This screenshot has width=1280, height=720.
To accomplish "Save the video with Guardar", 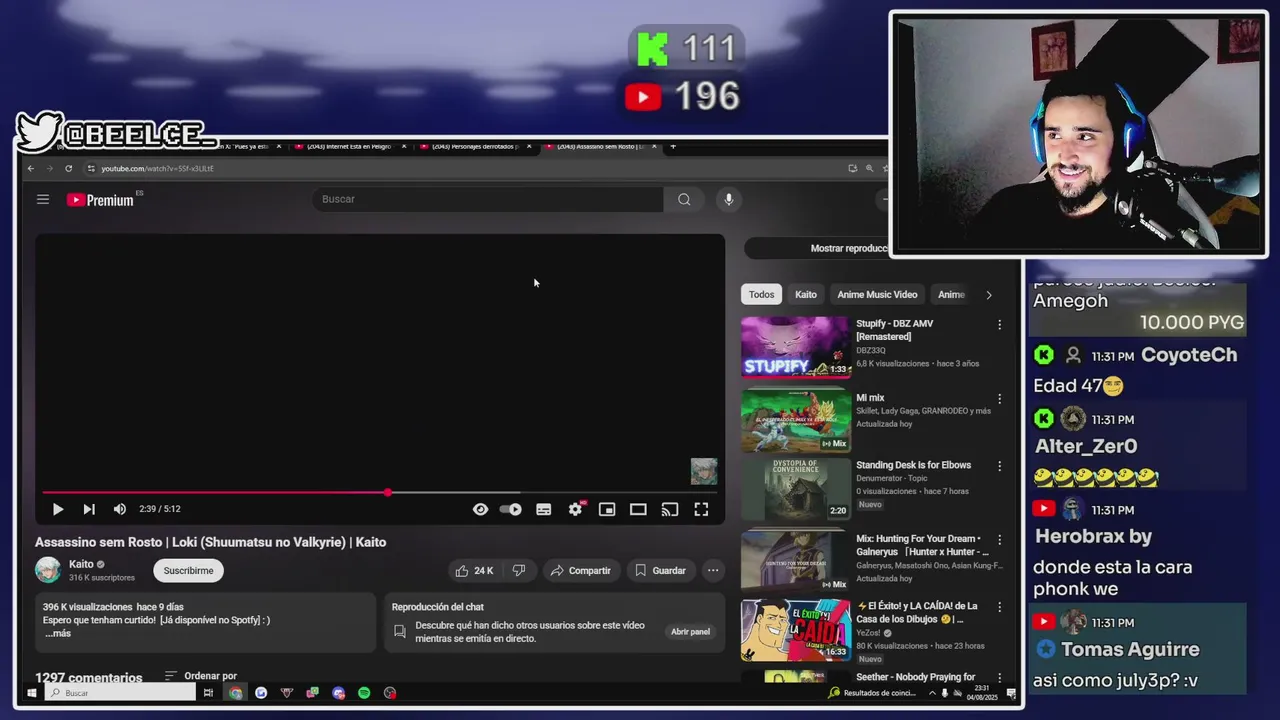I will [661, 570].
